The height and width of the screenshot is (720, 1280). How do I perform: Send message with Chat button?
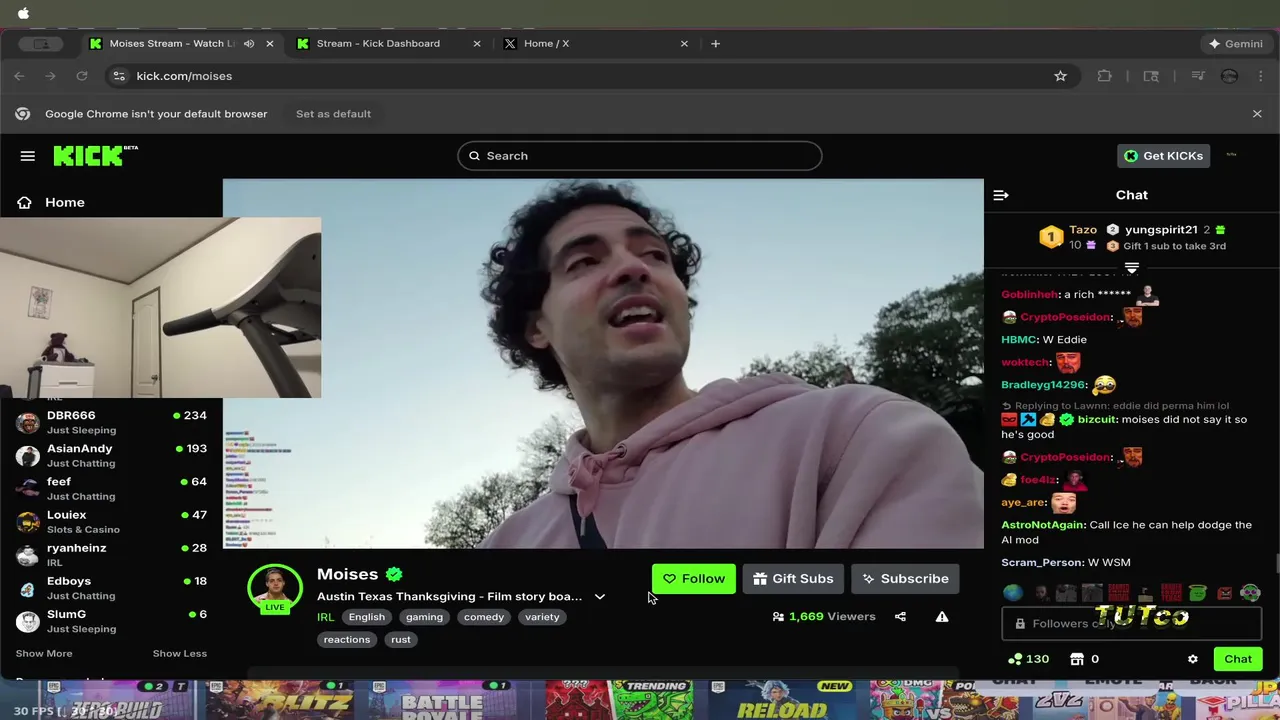(x=1238, y=659)
